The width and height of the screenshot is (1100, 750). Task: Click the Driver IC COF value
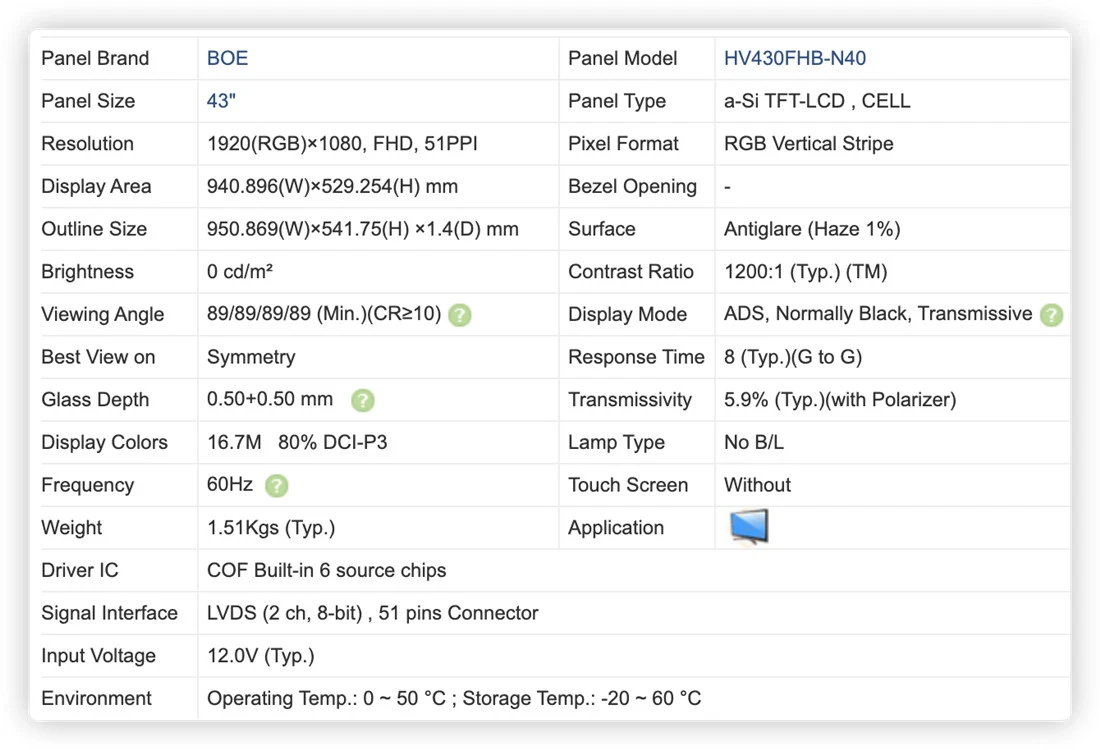click(x=326, y=570)
